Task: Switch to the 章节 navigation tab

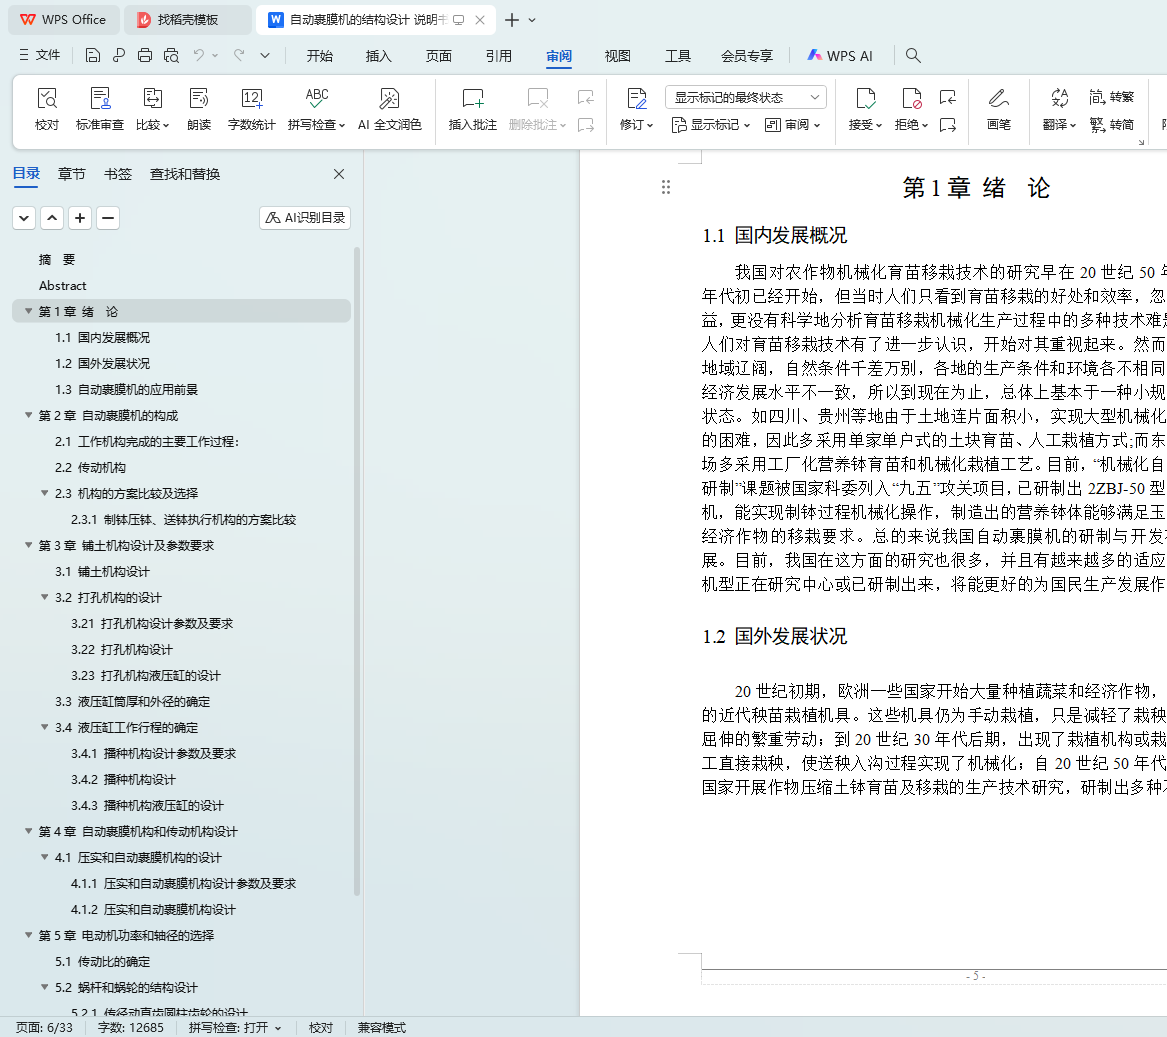Action: coord(71,174)
